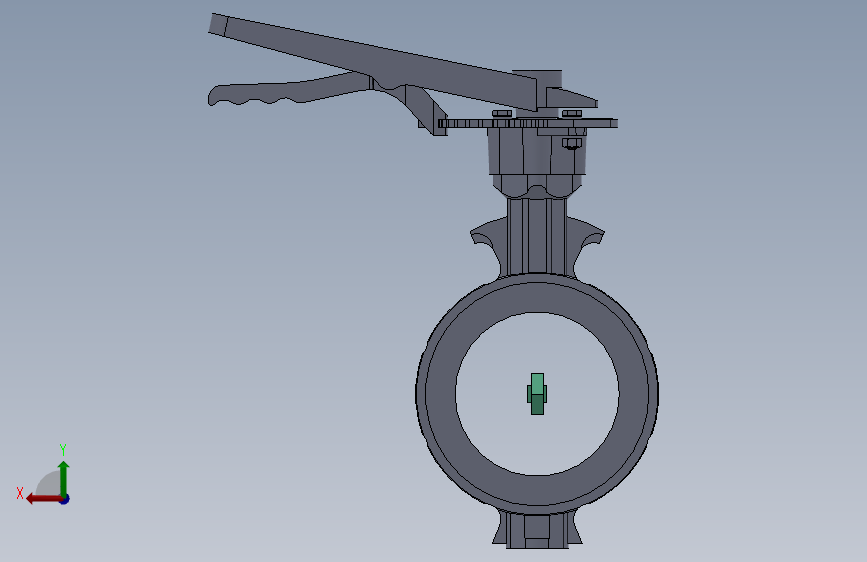This screenshot has height=562, width=867.
Task: Click the "Y" label on the triad
Action: tap(63, 449)
